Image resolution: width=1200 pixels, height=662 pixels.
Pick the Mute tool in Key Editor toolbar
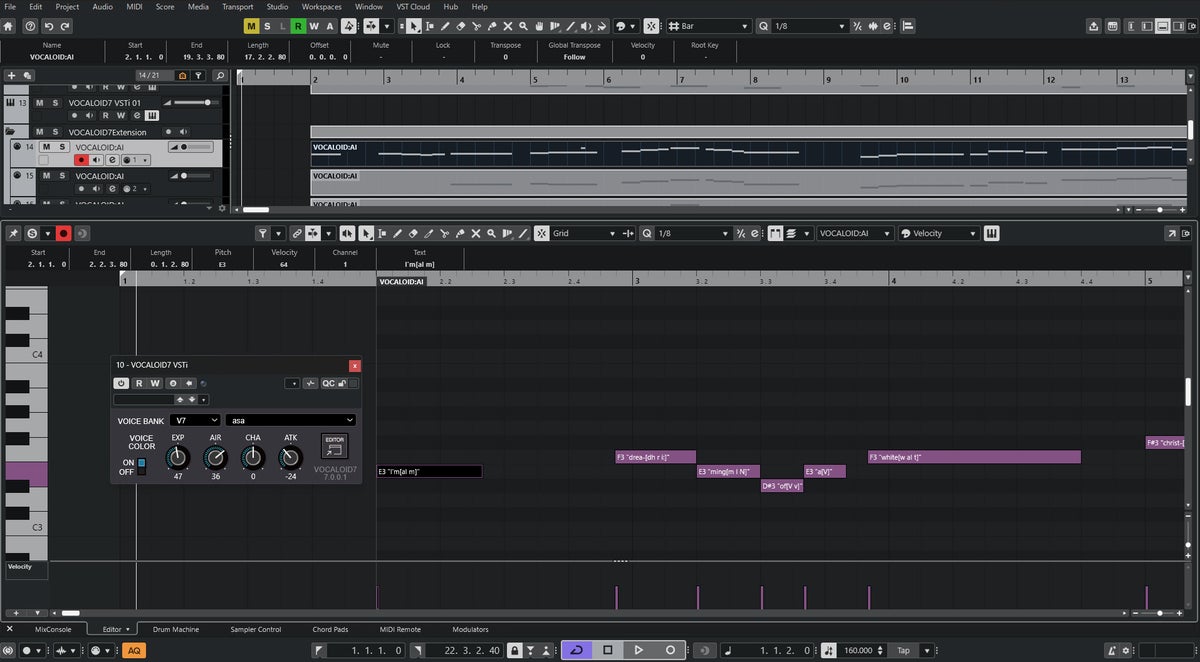coord(475,233)
